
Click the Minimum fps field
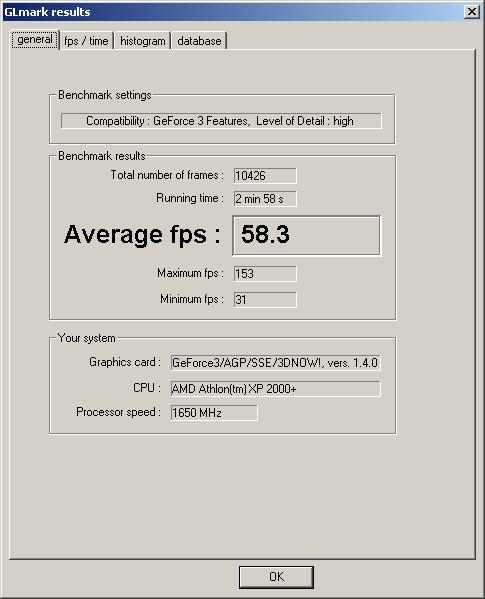[265, 300]
